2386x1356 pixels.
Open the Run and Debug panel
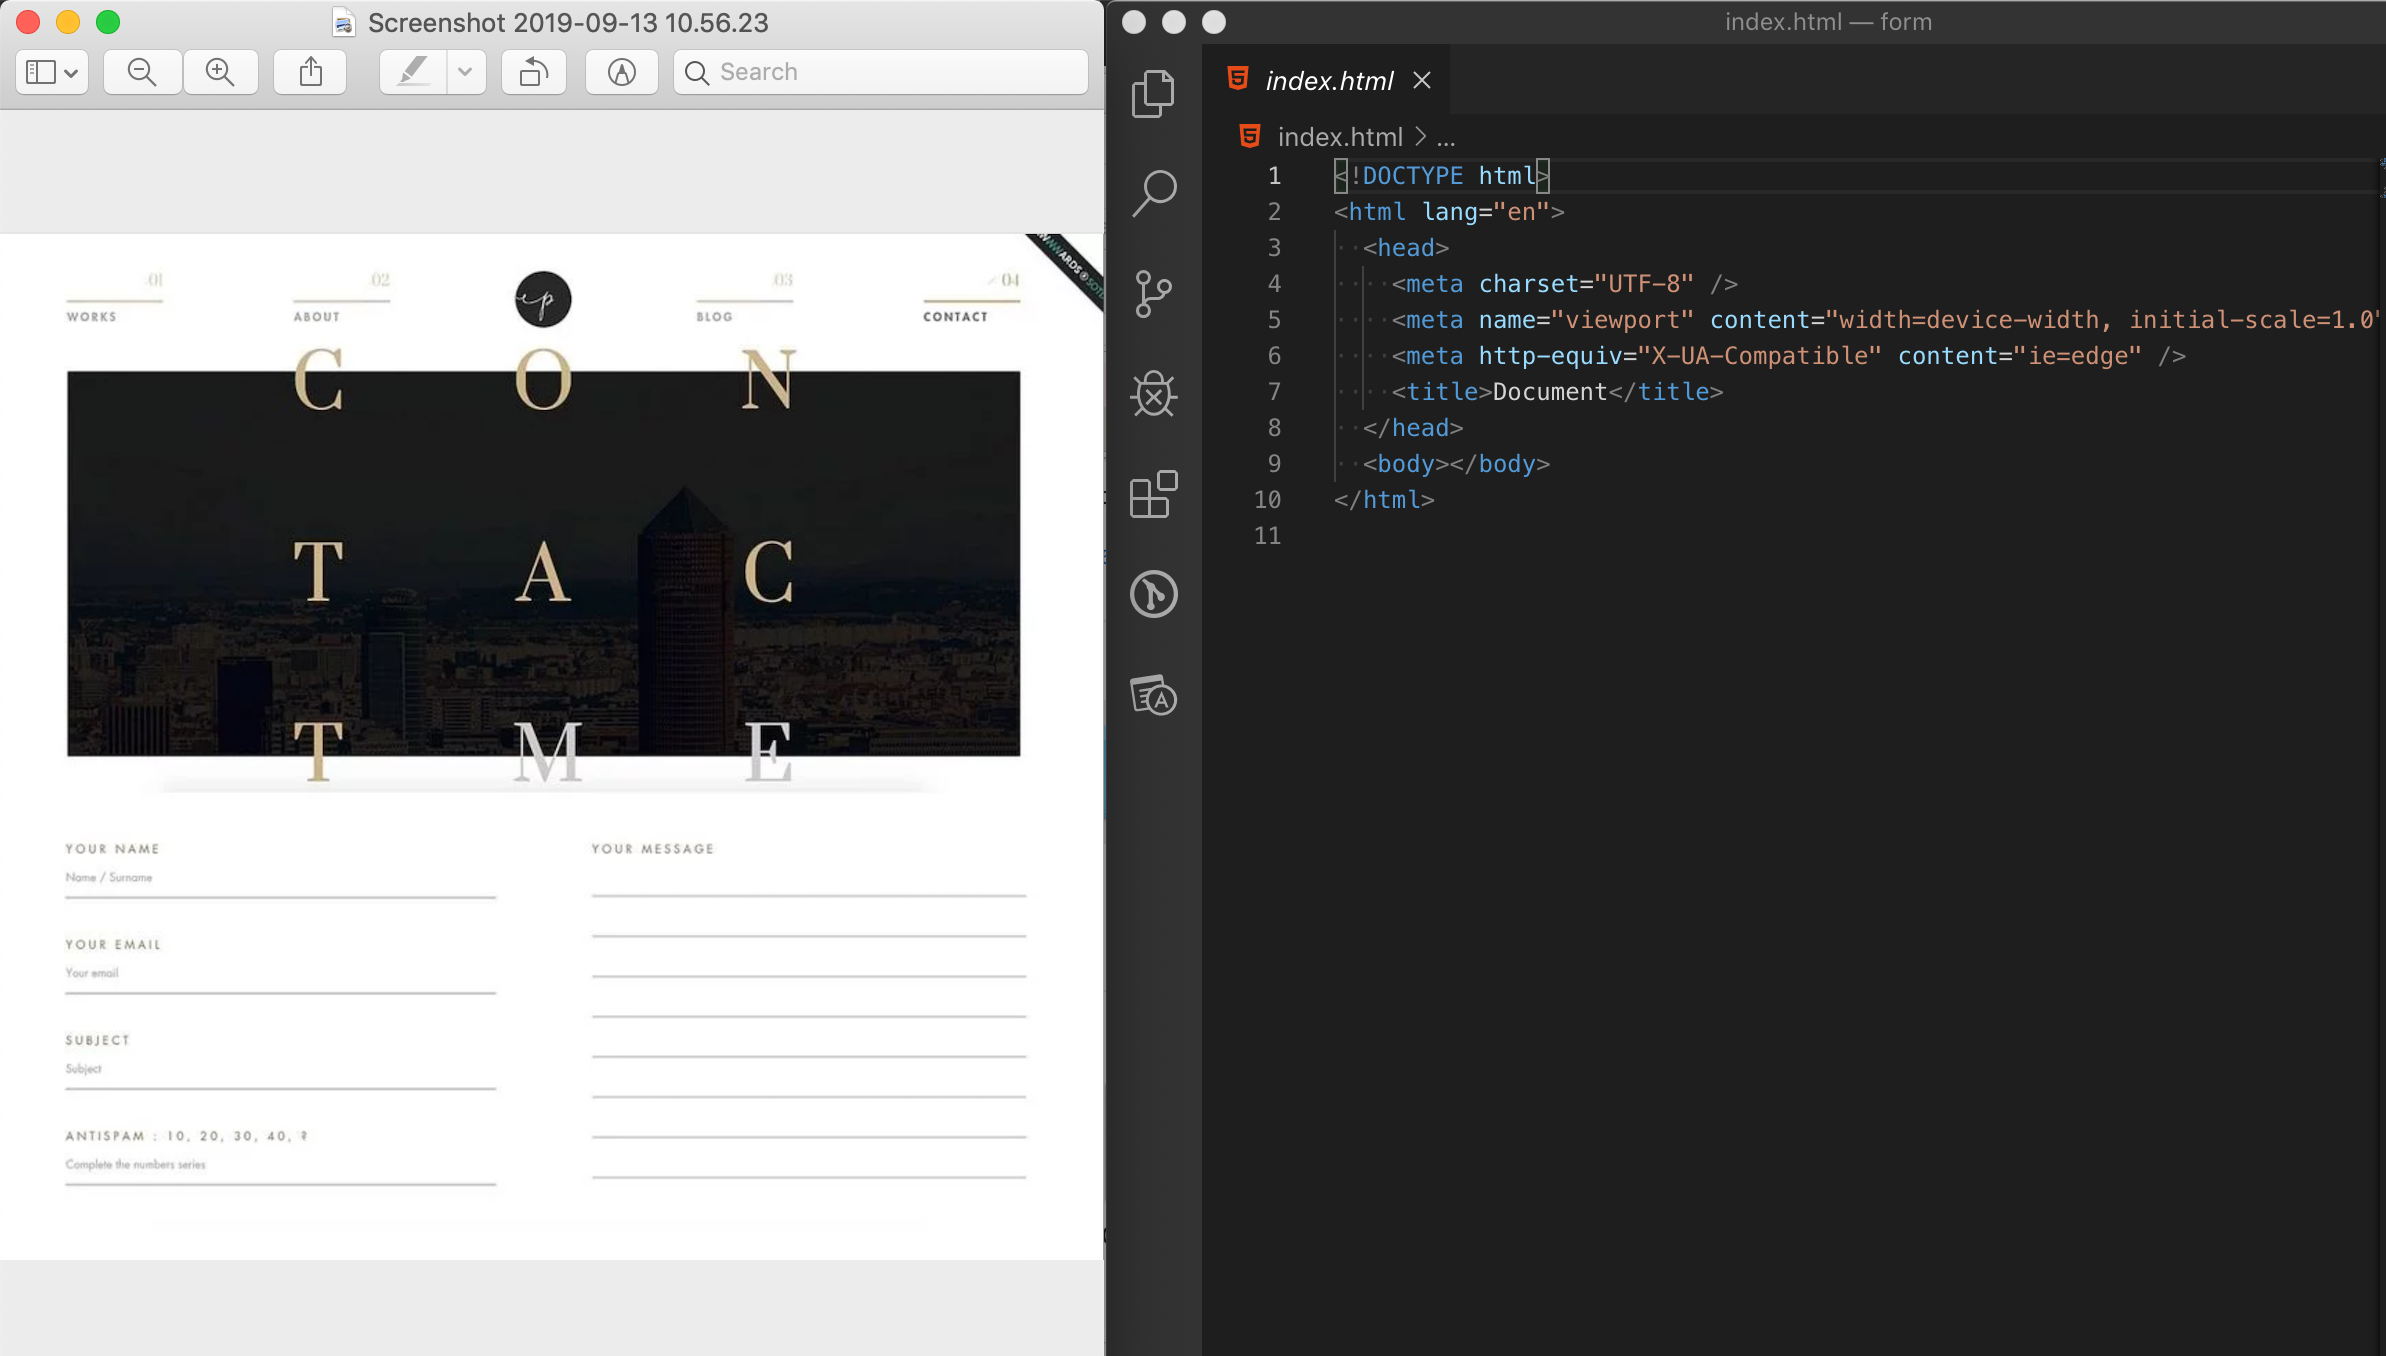(1152, 394)
